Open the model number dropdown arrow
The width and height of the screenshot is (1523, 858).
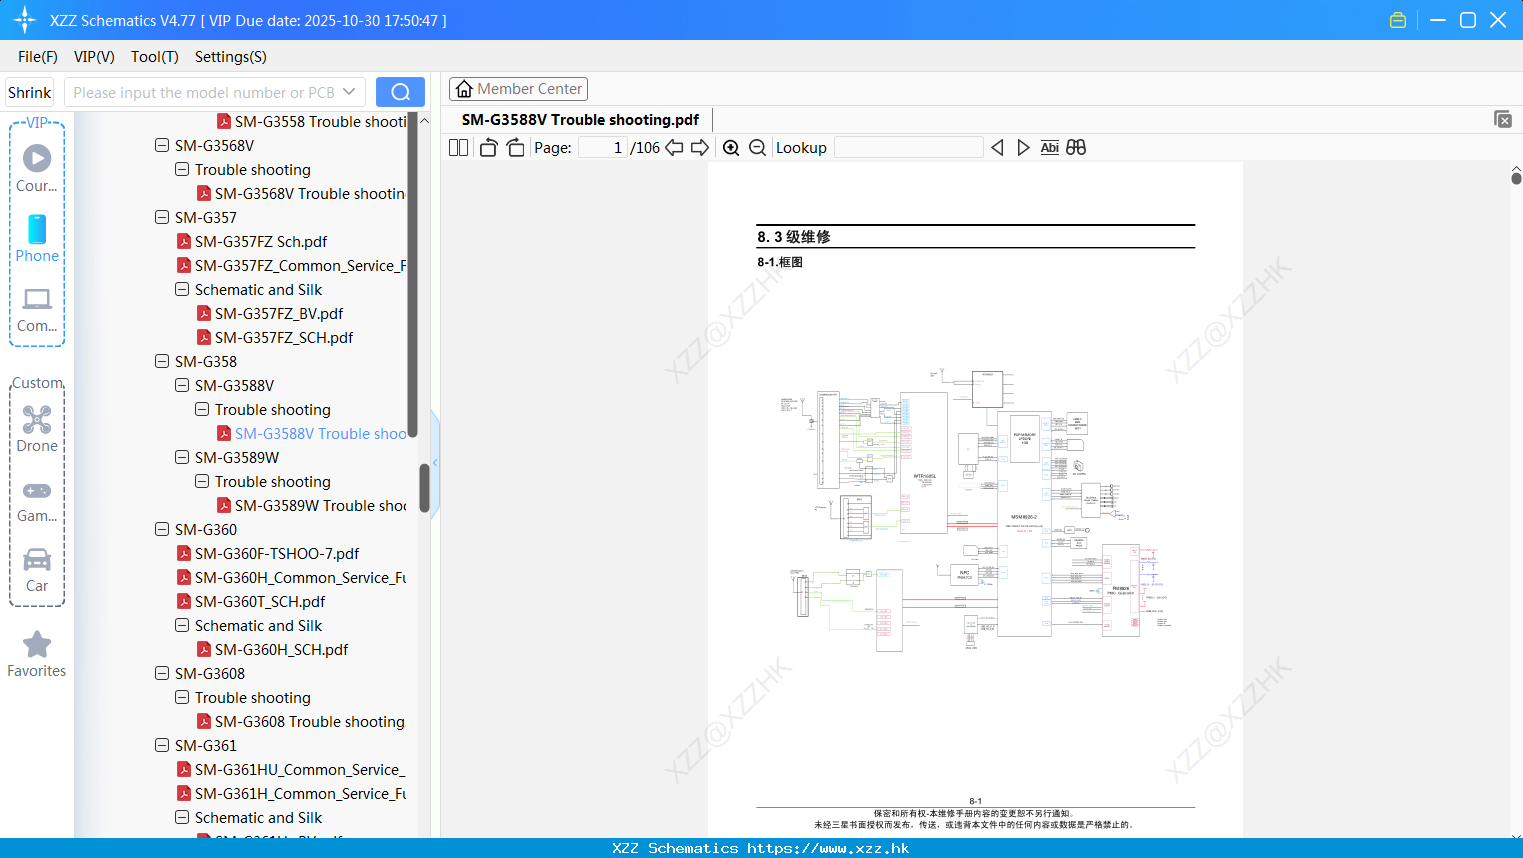(349, 92)
